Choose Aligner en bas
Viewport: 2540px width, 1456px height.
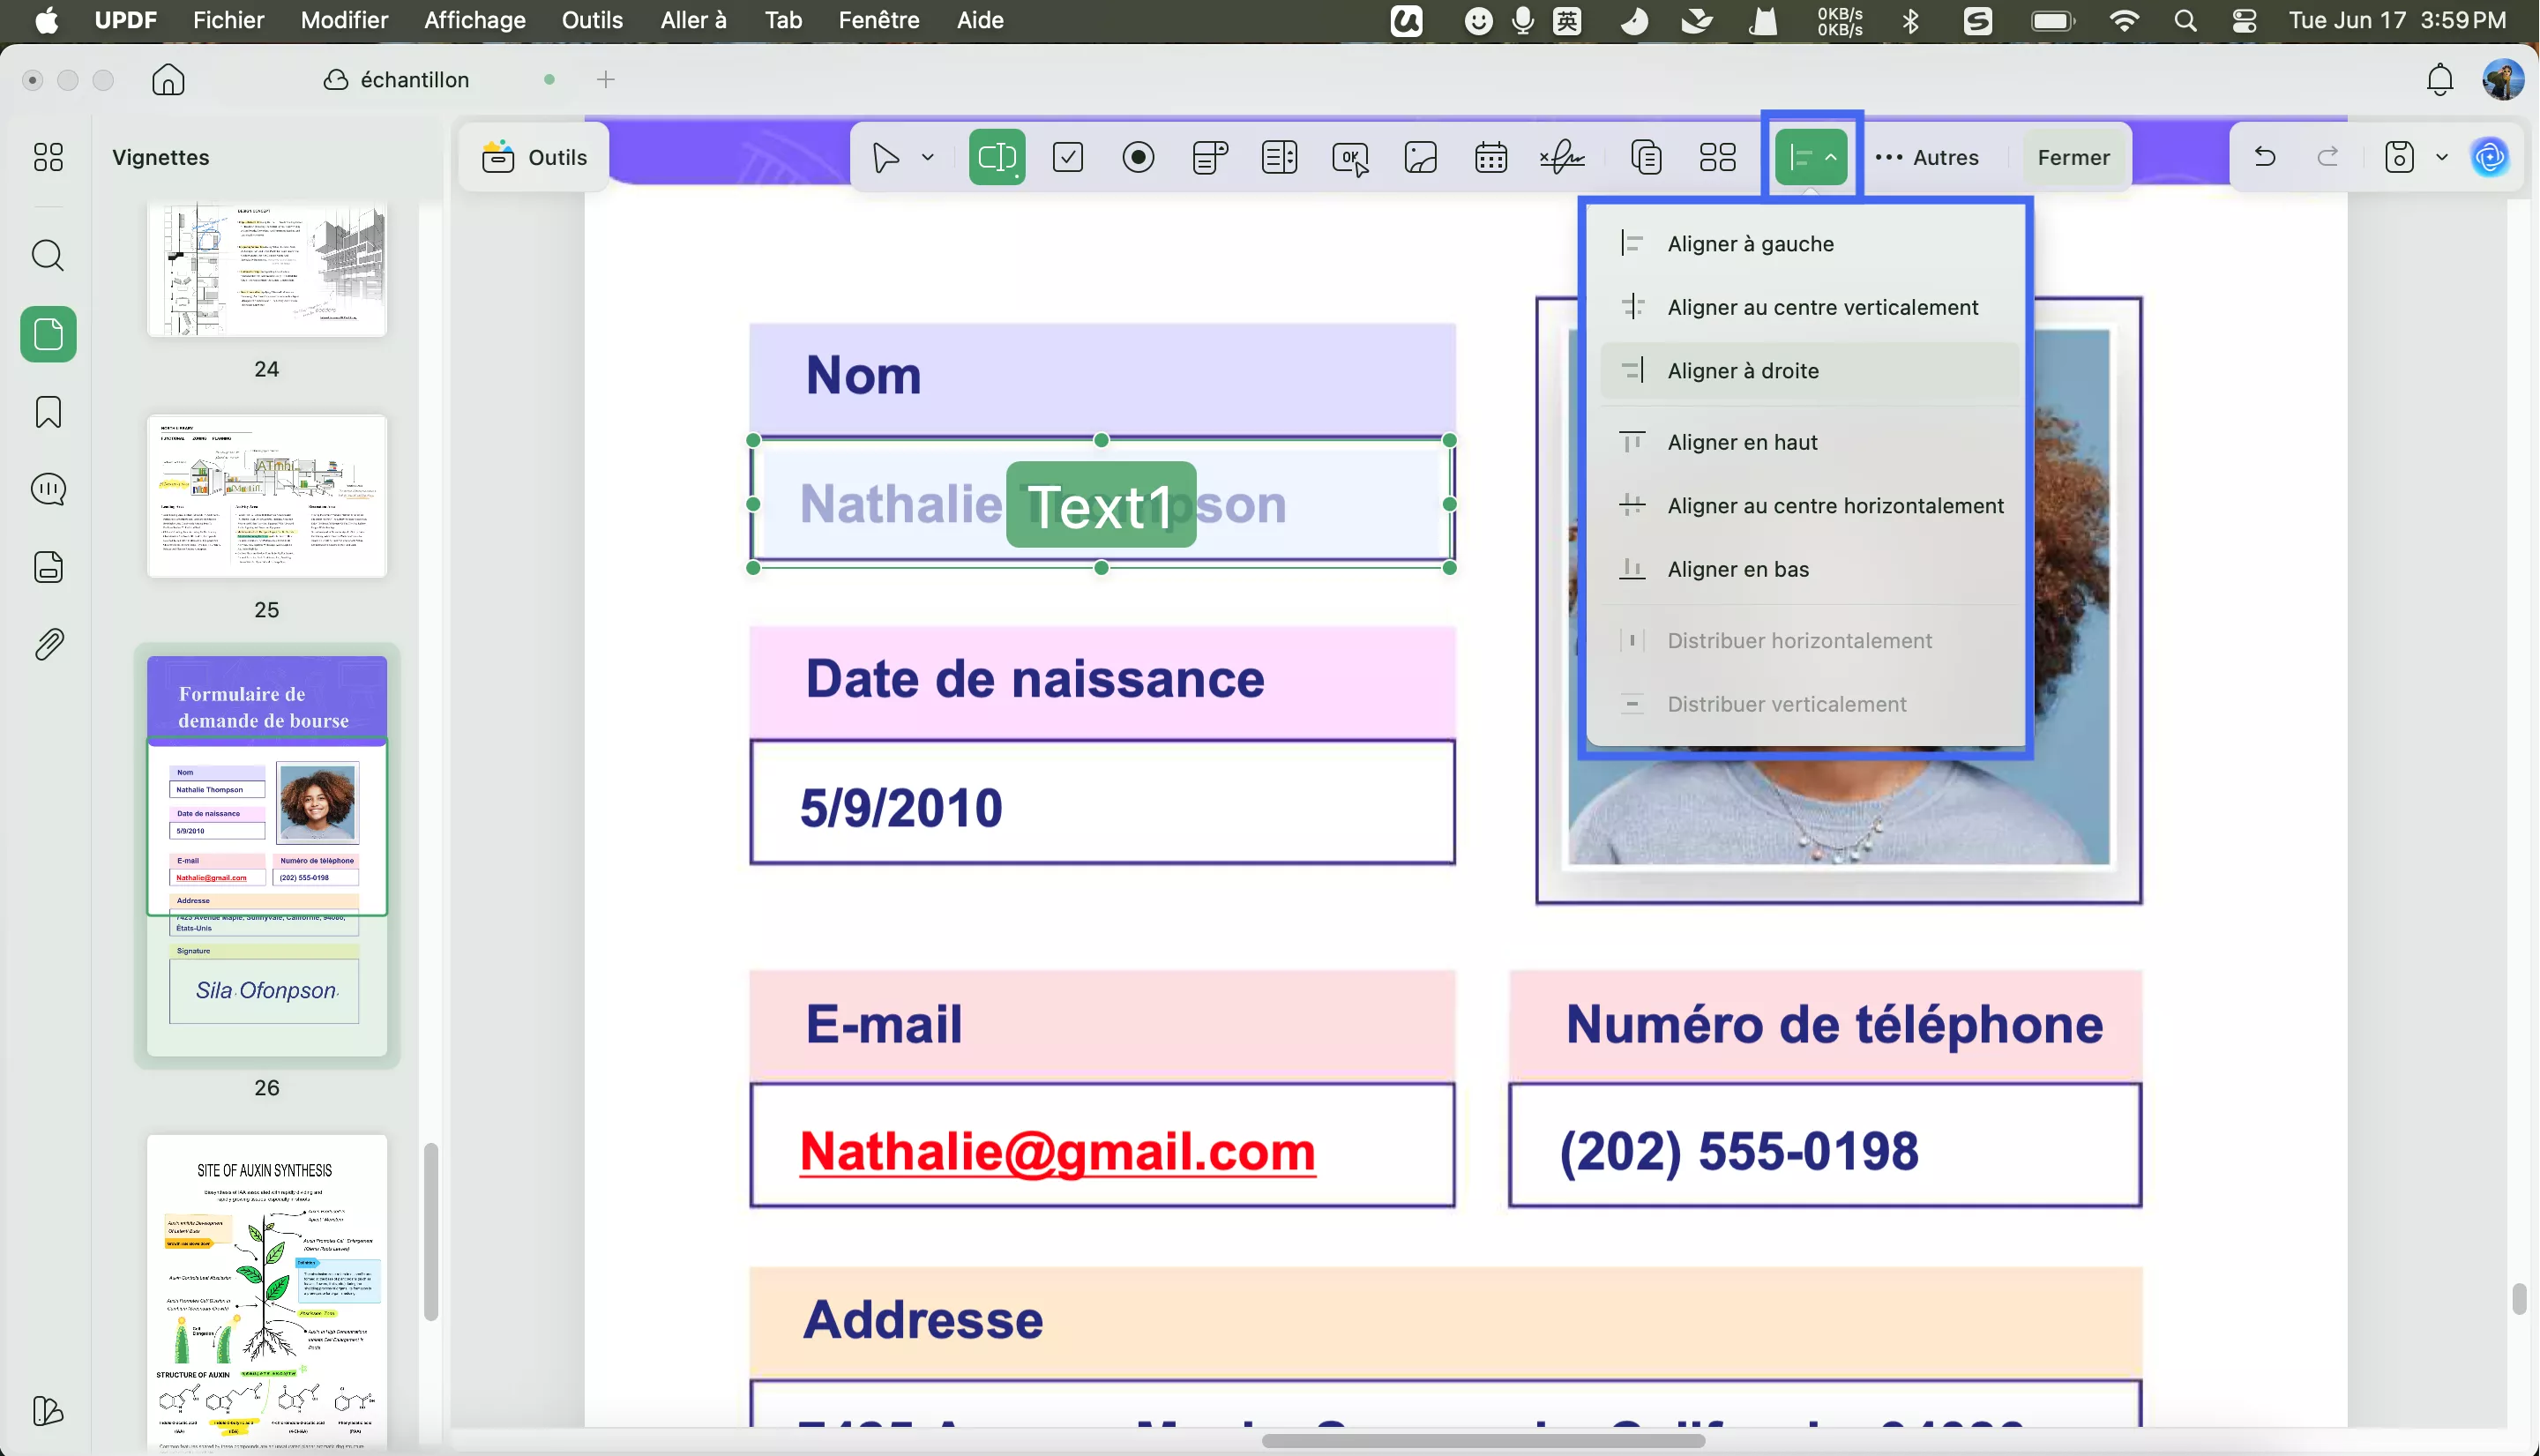click(x=1809, y=569)
